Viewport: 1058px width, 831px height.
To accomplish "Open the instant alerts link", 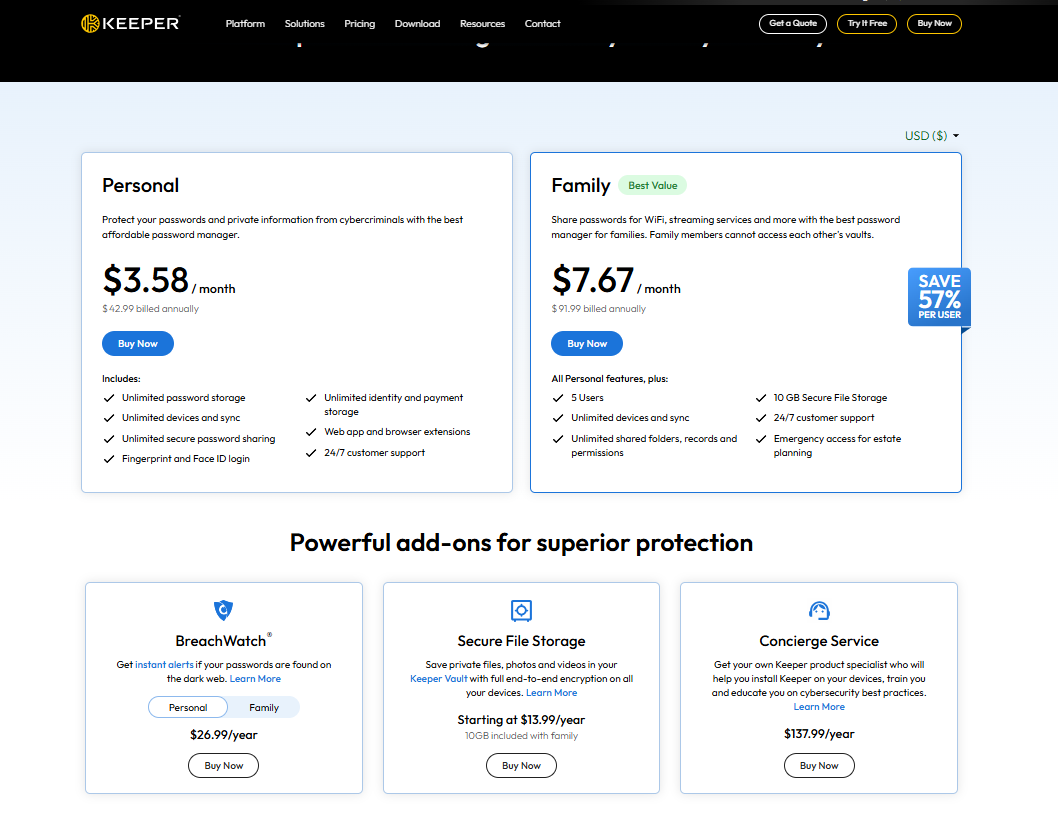I will tap(164, 664).
